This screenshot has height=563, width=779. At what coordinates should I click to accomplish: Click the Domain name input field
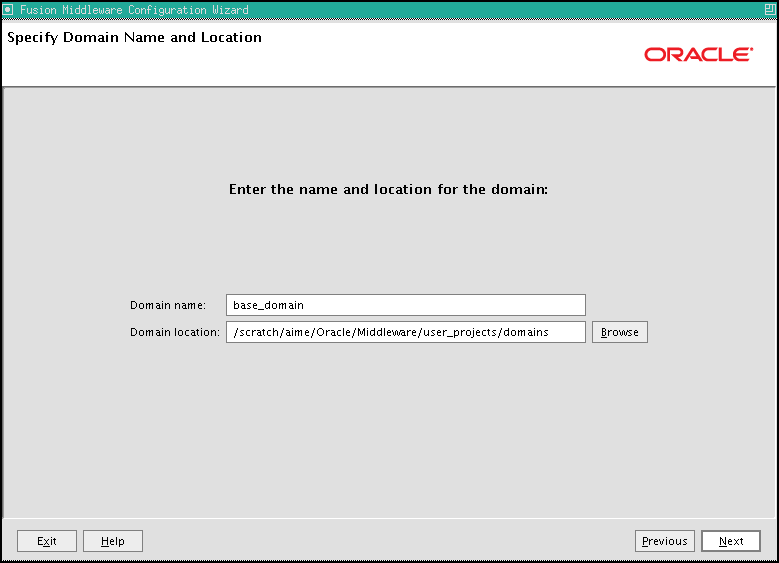point(405,305)
